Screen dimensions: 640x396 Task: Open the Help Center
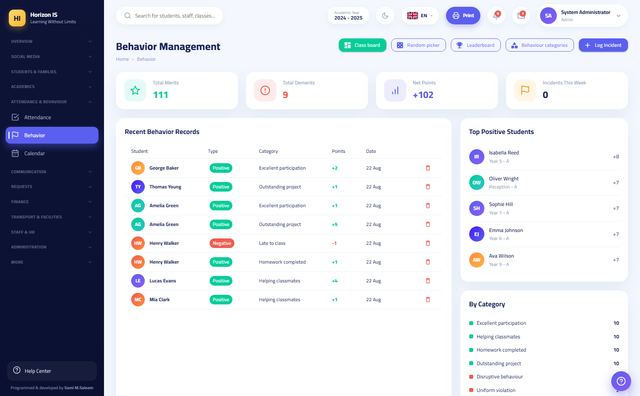click(52, 371)
